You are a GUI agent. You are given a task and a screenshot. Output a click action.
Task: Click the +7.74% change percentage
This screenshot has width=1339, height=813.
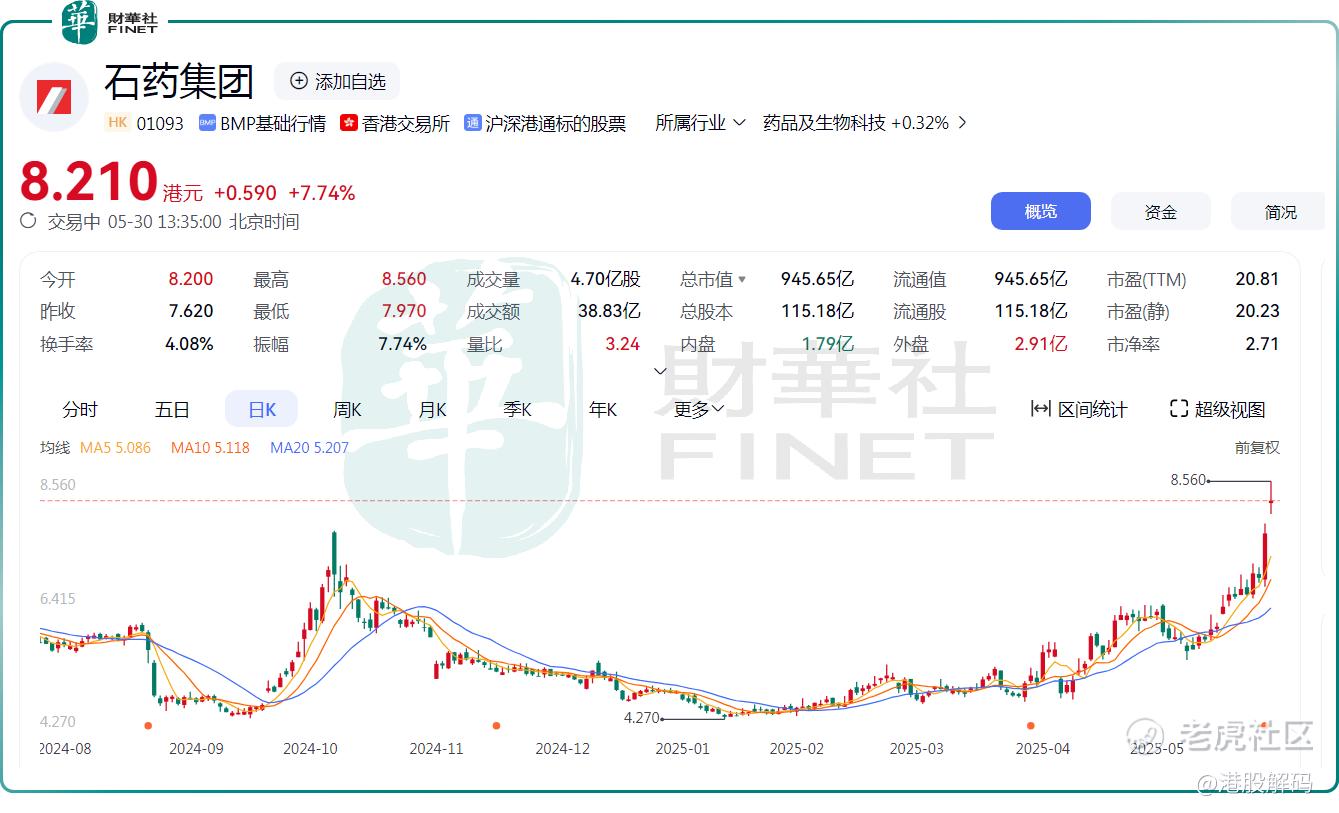[x=322, y=193]
